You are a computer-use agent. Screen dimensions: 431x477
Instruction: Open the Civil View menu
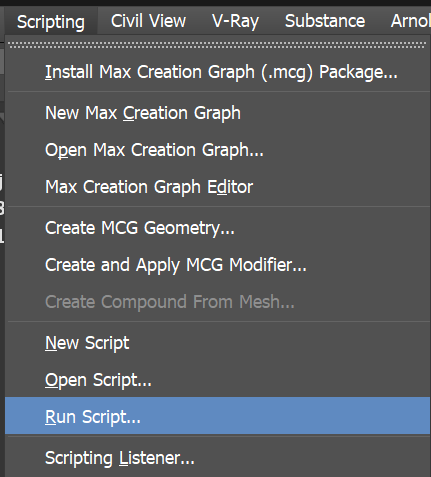pos(148,21)
